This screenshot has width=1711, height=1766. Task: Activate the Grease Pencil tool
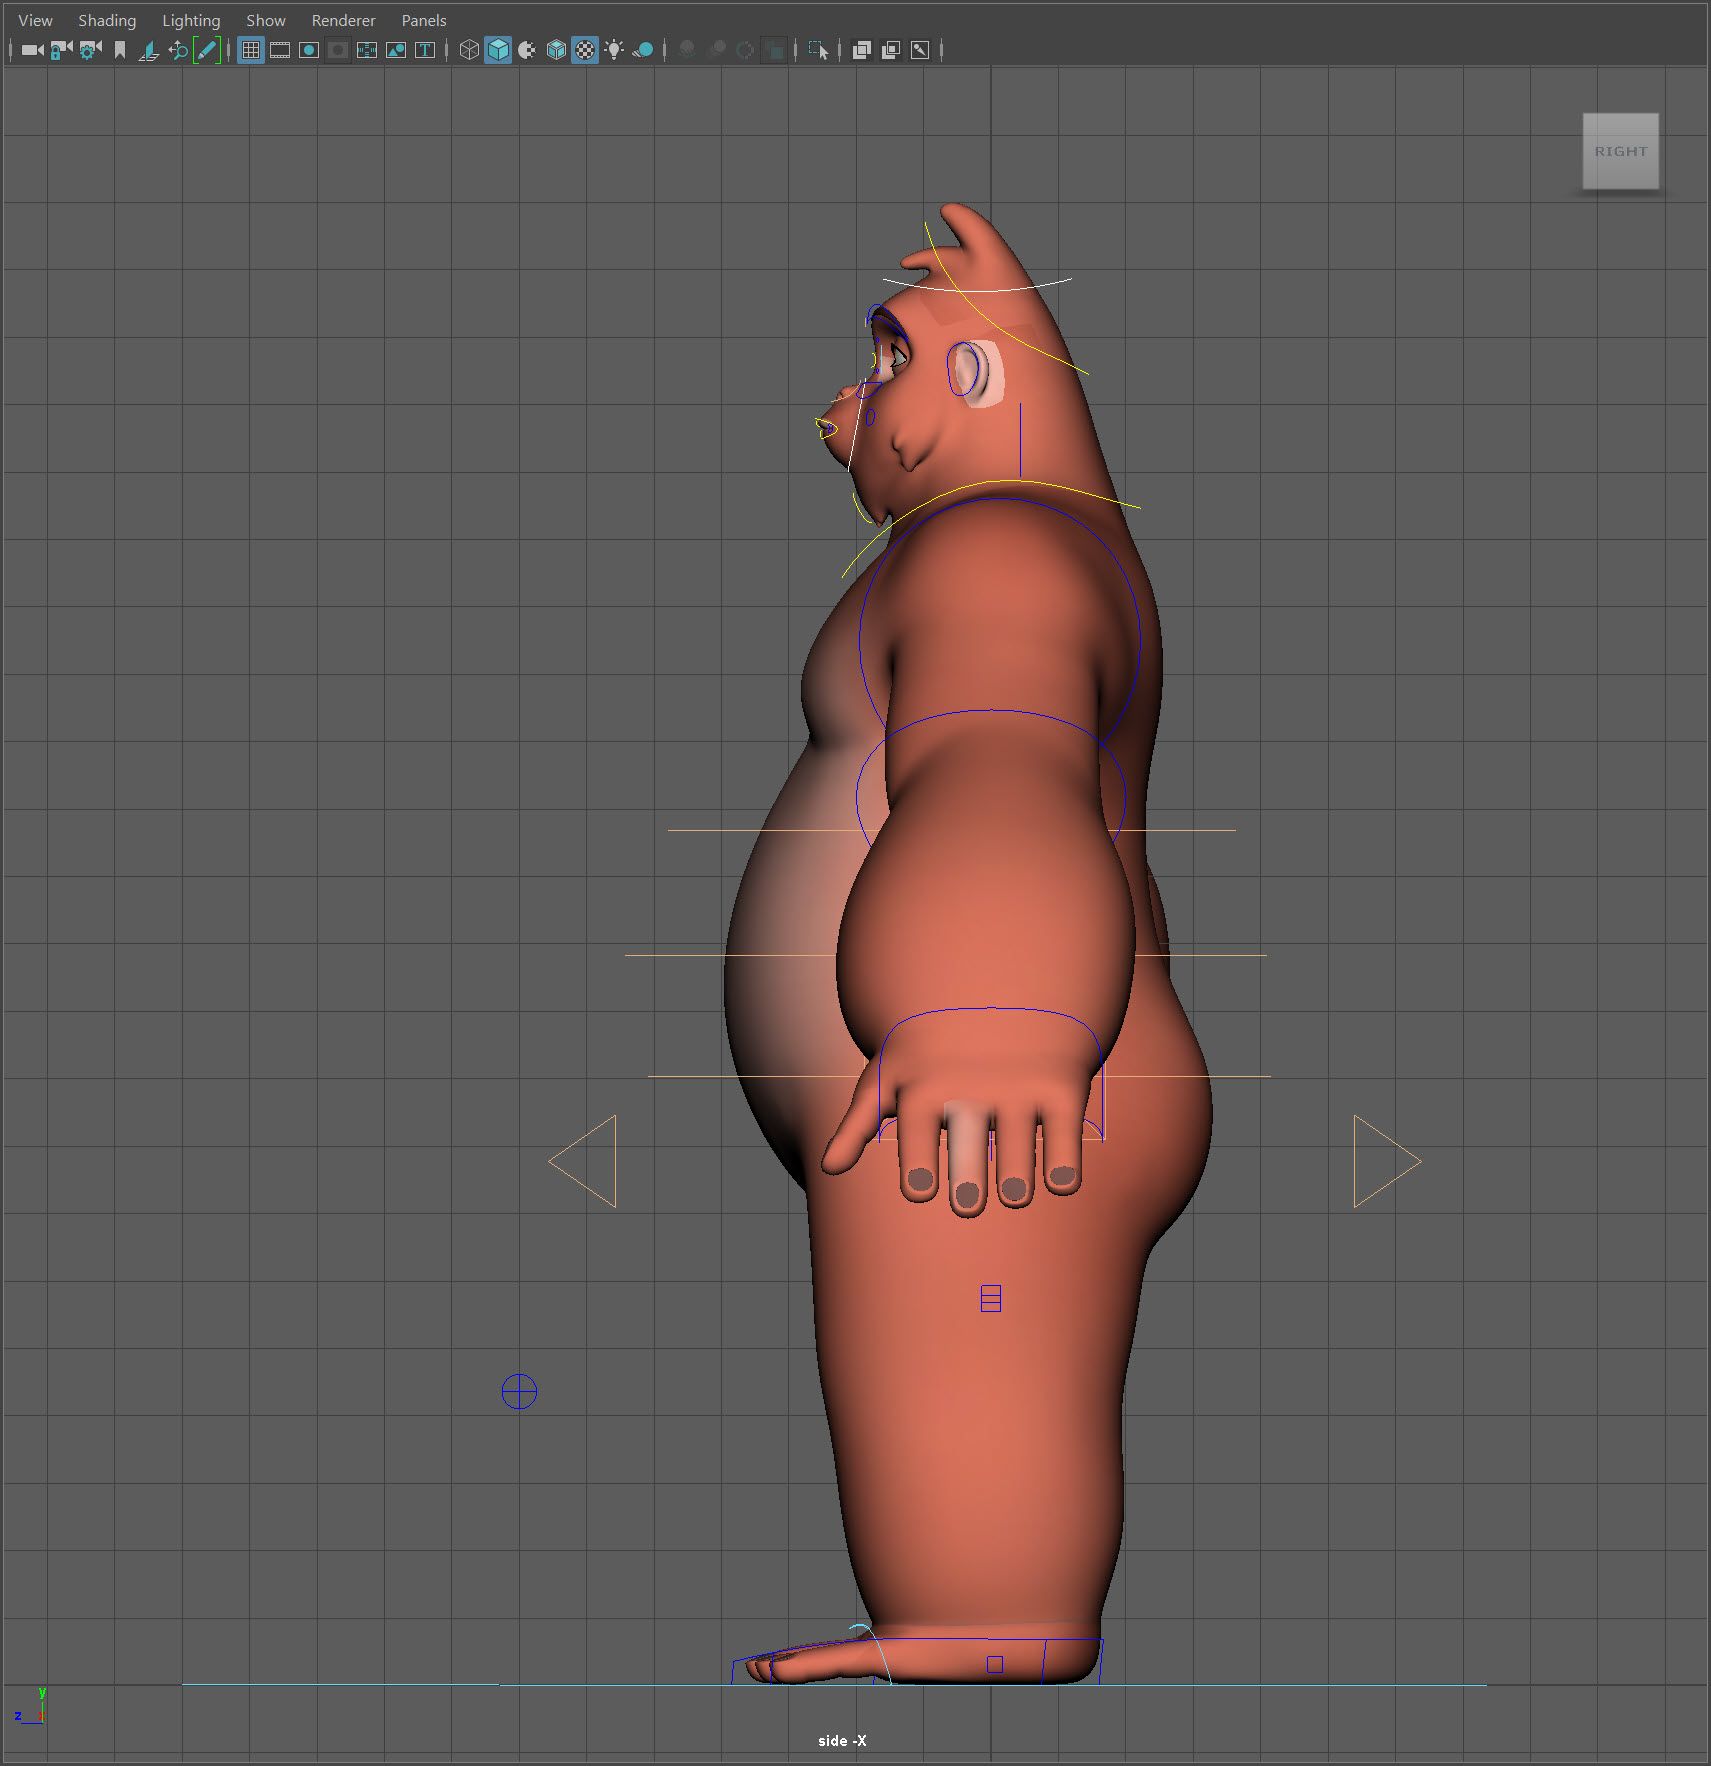coord(207,50)
